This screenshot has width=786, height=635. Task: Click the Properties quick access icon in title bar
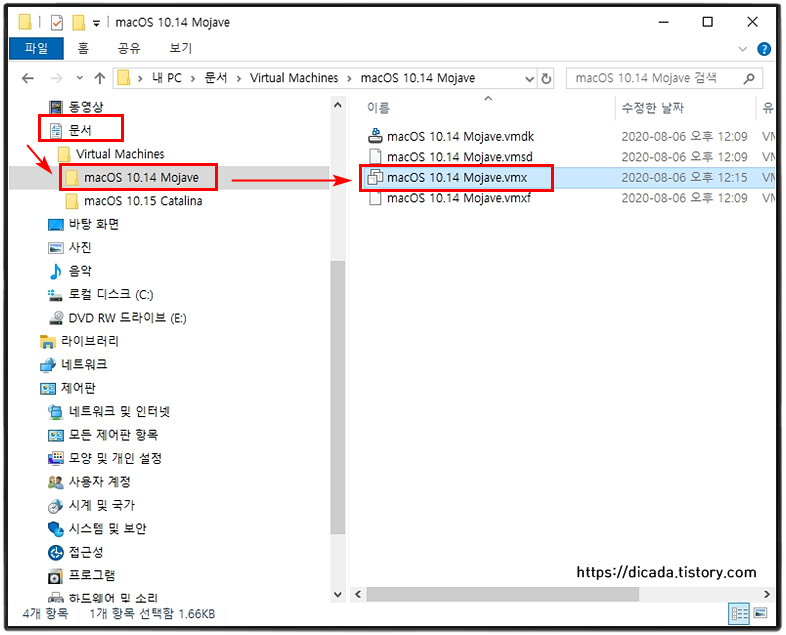pyautogui.click(x=57, y=23)
